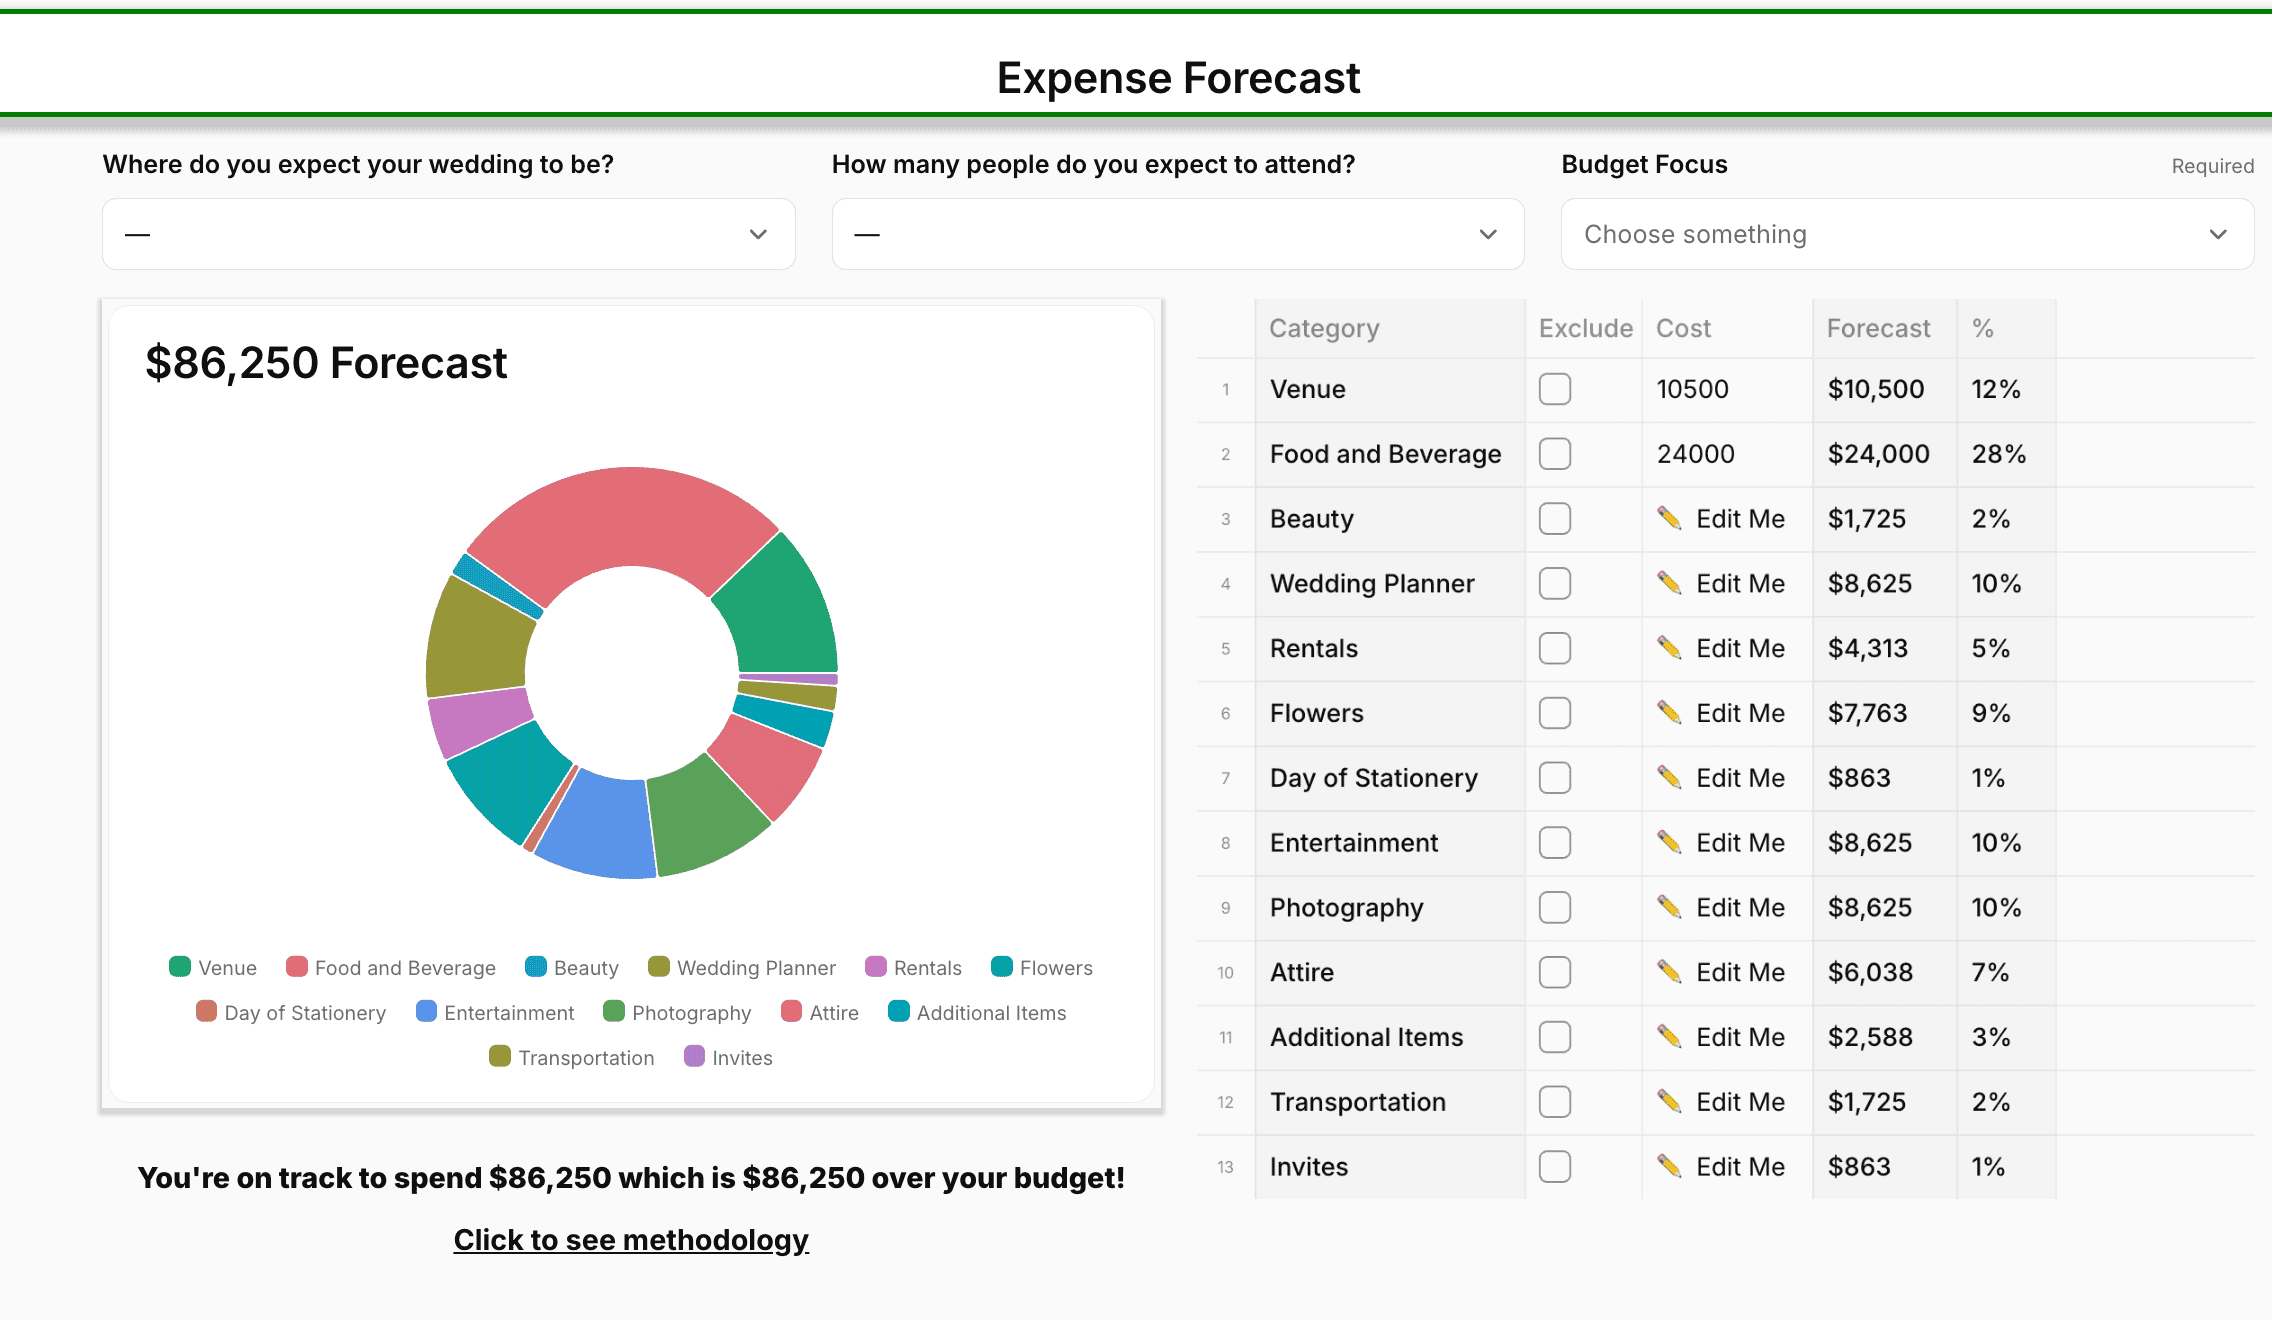Viewport: 2272px width, 1320px height.
Task: Click pencil edit icon for Entertainment
Action: click(1669, 842)
